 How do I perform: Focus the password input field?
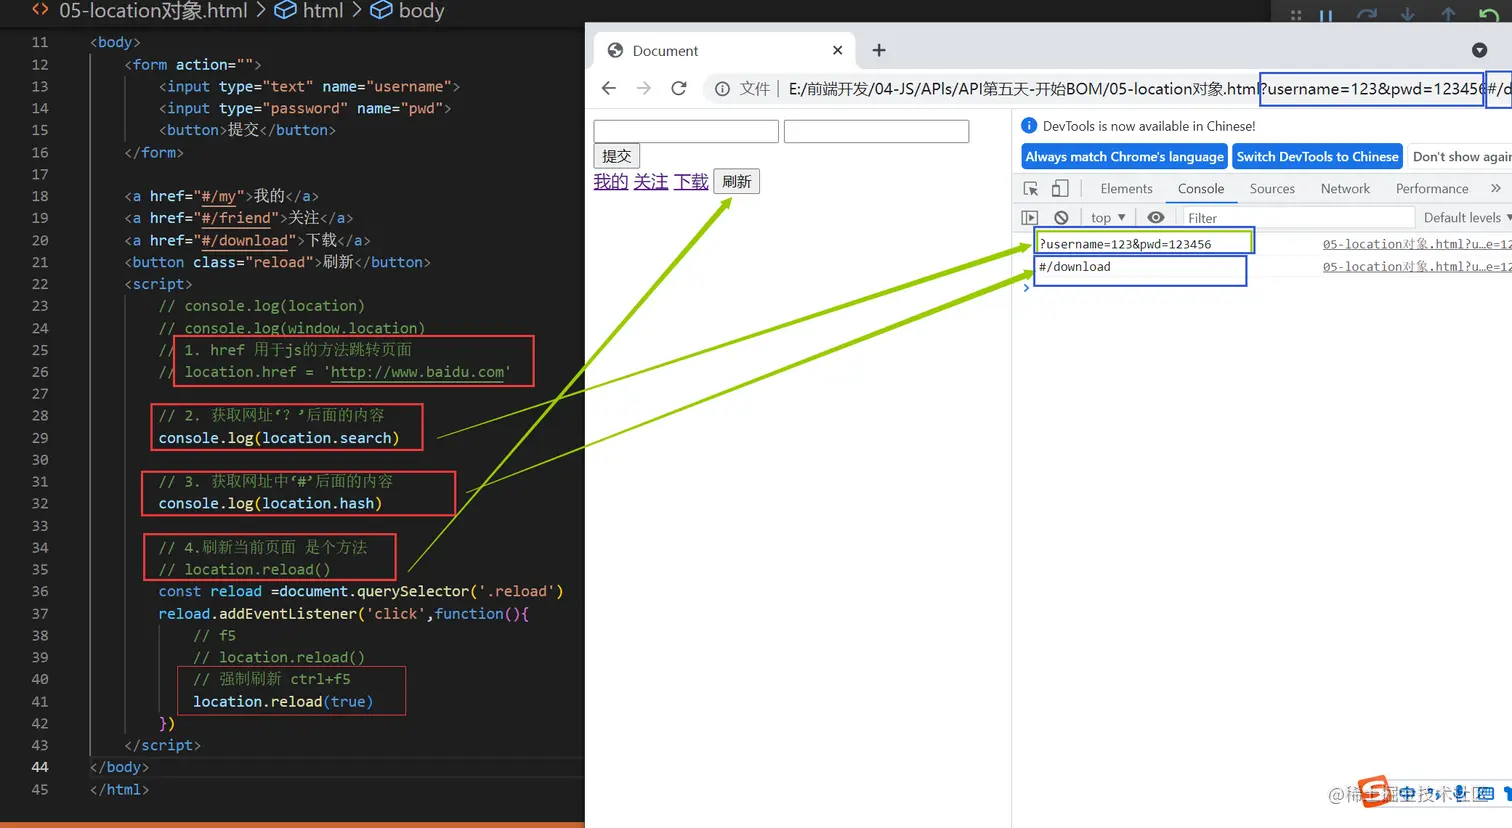[x=876, y=131]
